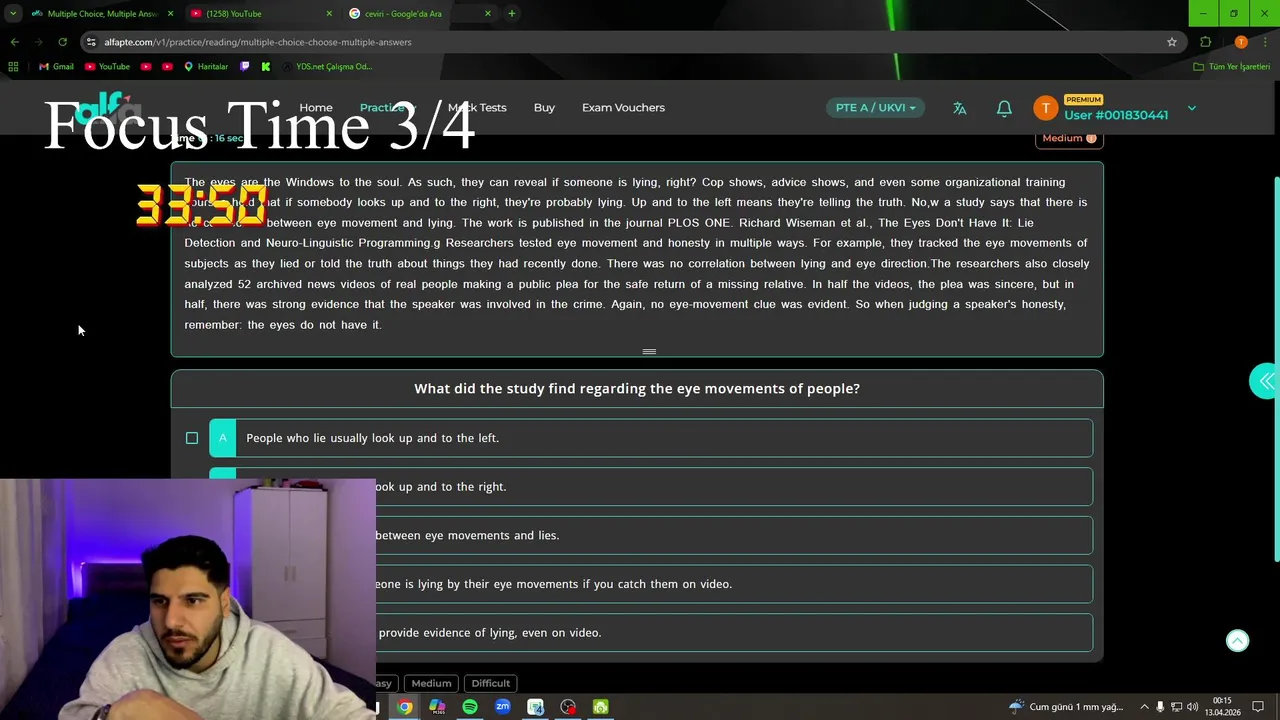Viewport: 1280px width, 720px height.
Task: Open volume speaker tray icon
Action: pos(1192,707)
